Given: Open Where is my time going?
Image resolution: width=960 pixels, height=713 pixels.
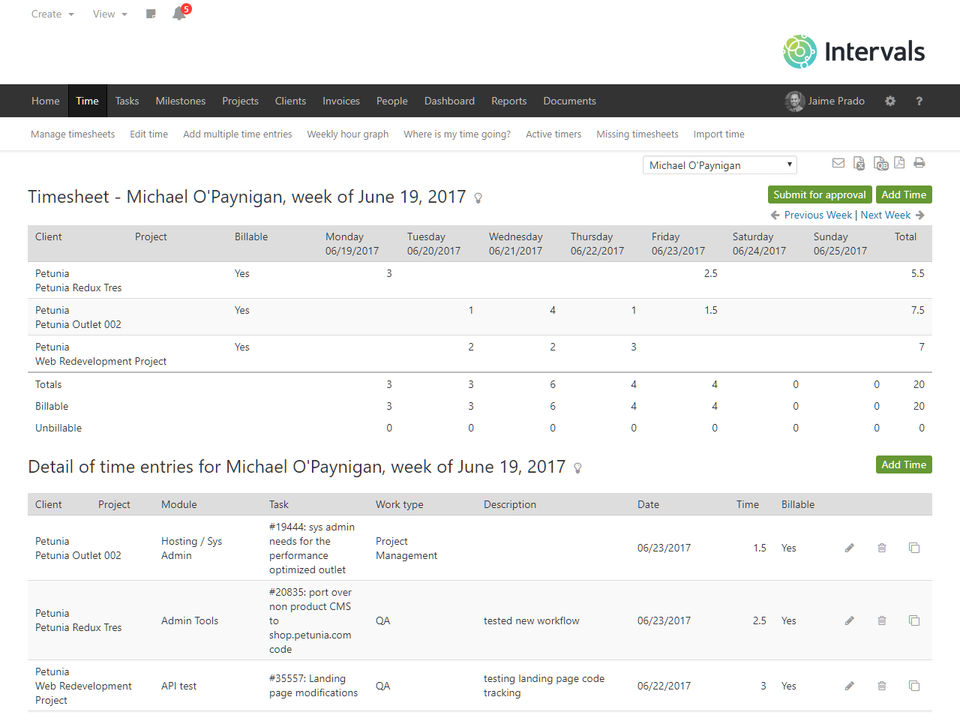Looking at the screenshot, I should point(457,134).
